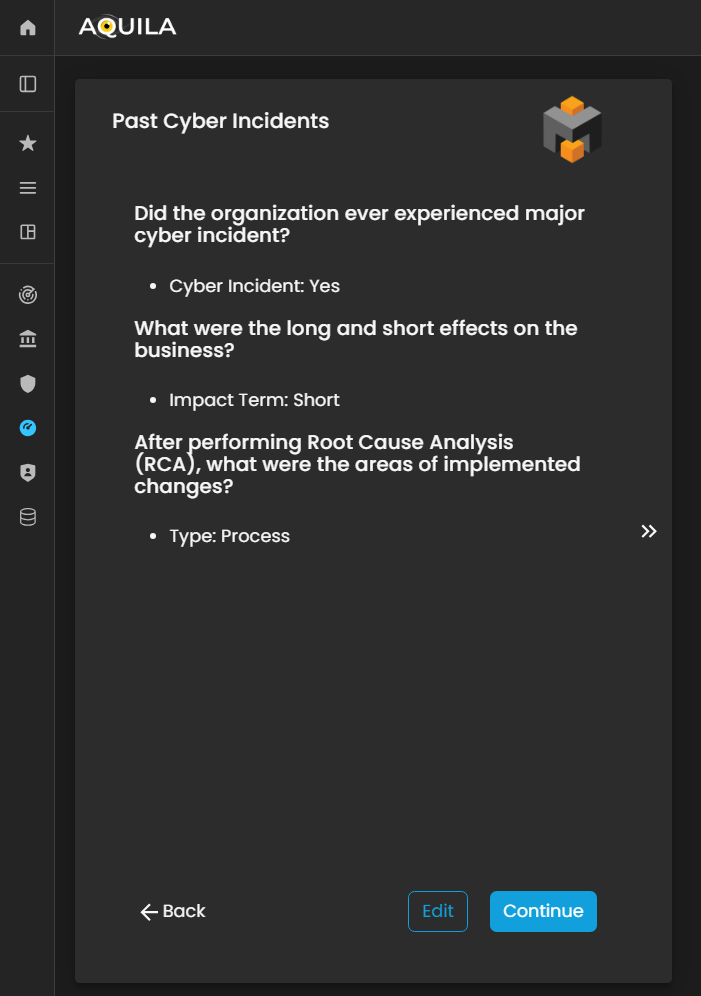The image size is (701, 996).
Task: Expand using the double chevron arrow
Action: tap(649, 531)
